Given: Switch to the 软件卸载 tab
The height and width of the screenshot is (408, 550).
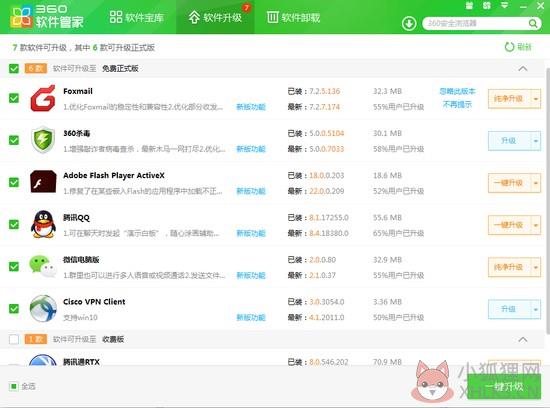Looking at the screenshot, I should [293, 17].
